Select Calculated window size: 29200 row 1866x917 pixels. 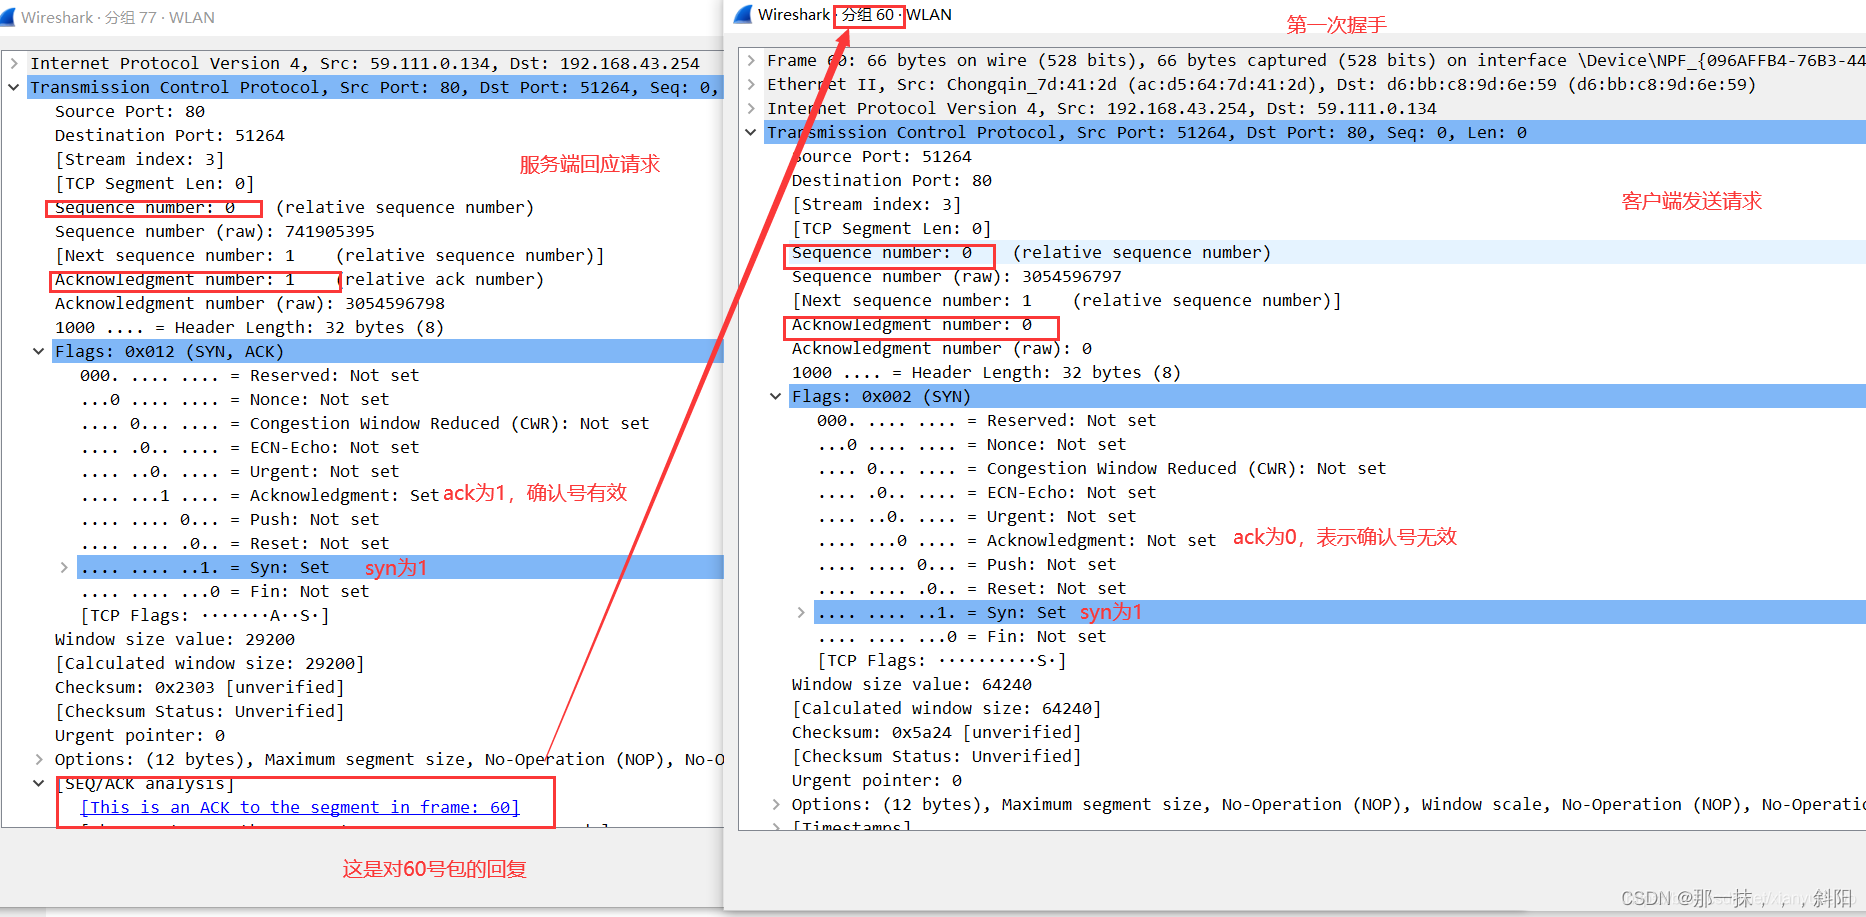[x=210, y=663]
